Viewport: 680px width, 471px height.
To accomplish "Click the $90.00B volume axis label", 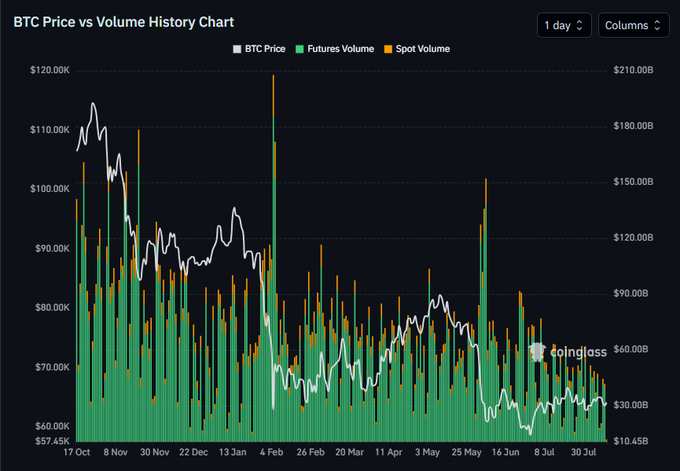I will coord(631,294).
